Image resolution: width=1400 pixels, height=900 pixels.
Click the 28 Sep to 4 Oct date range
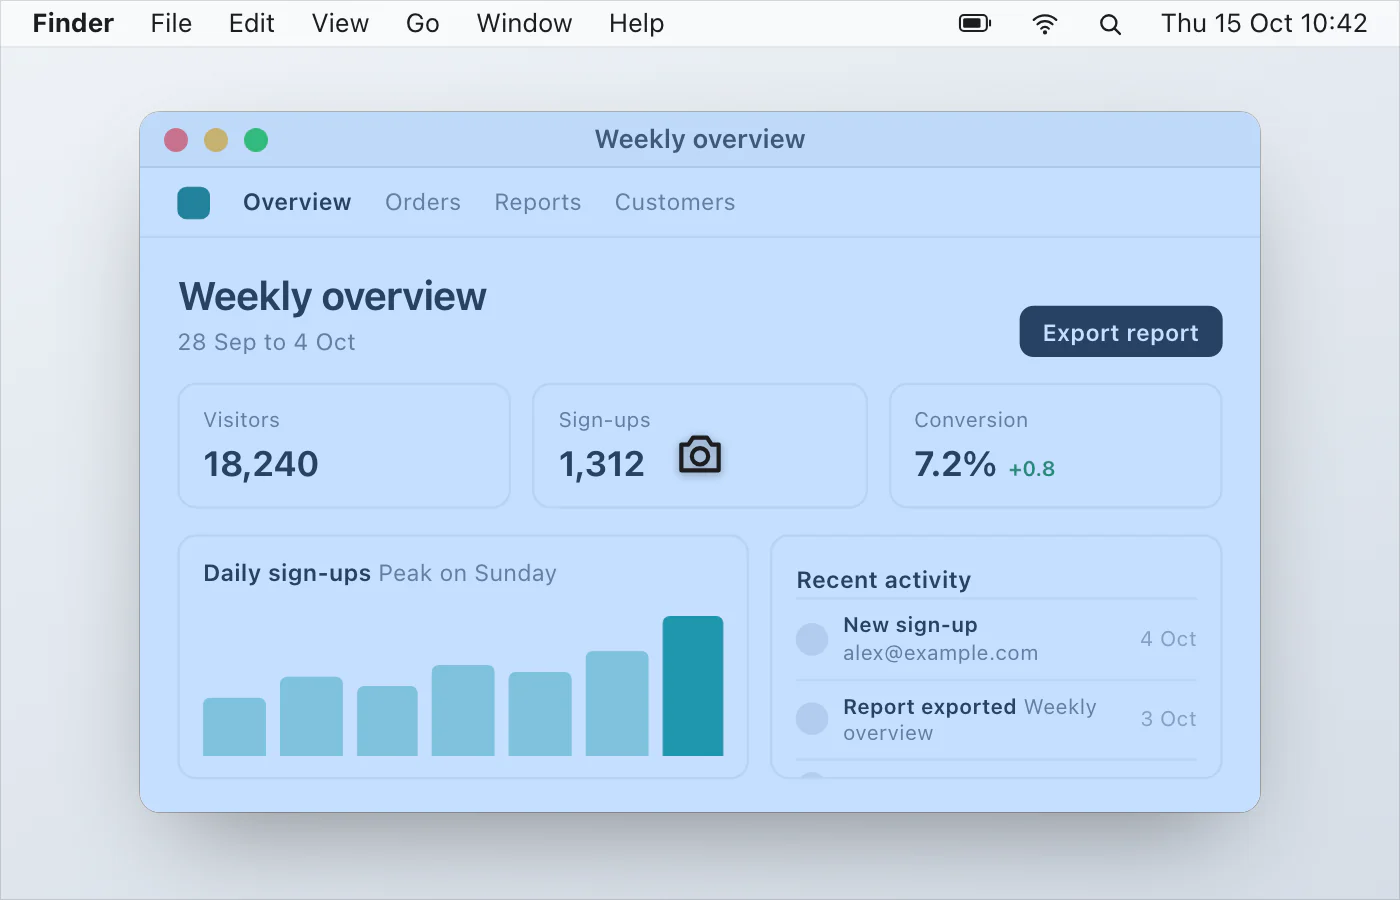point(267,342)
